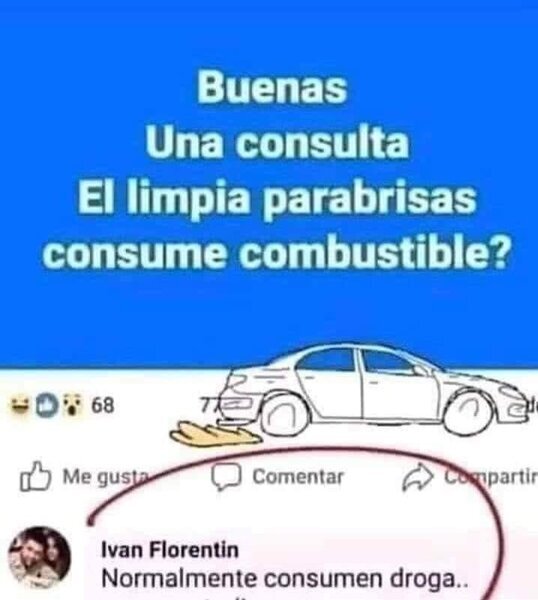Screen dimensions: 538x600
Task: Click the blue Like reaction icon
Action: coord(46,404)
